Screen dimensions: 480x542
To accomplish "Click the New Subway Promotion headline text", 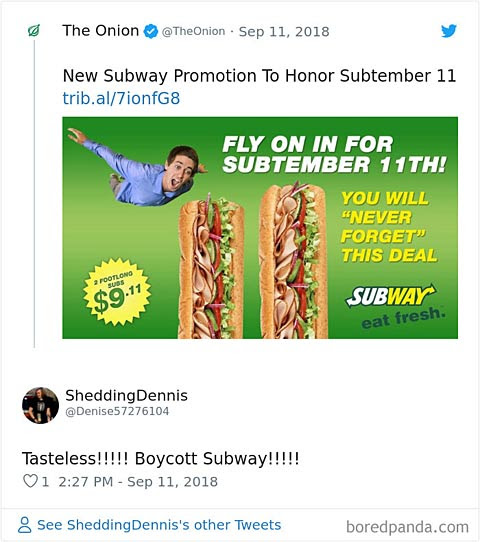I will pyautogui.click(x=259, y=76).
